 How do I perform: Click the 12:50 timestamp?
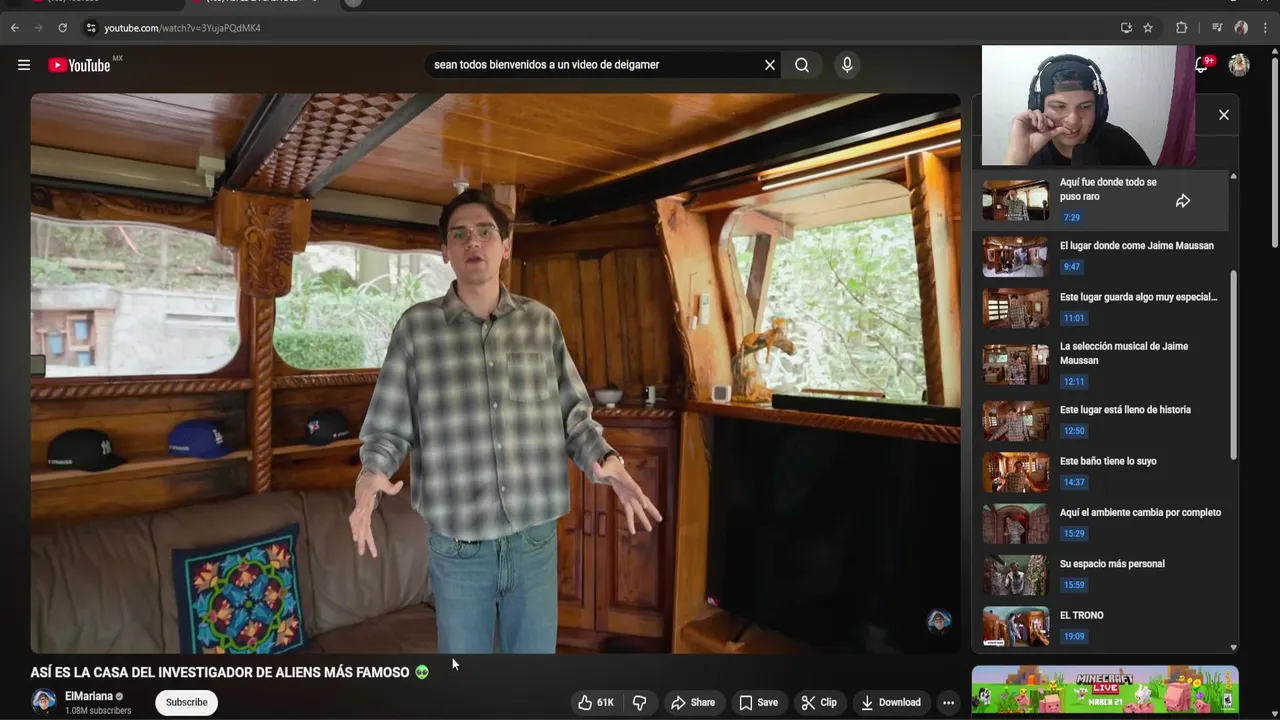tap(1073, 431)
